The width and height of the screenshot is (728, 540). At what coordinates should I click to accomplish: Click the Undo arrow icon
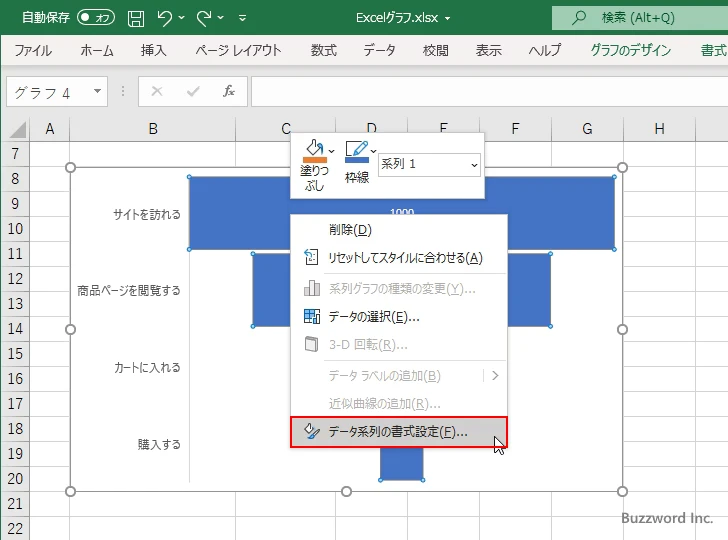(x=164, y=18)
